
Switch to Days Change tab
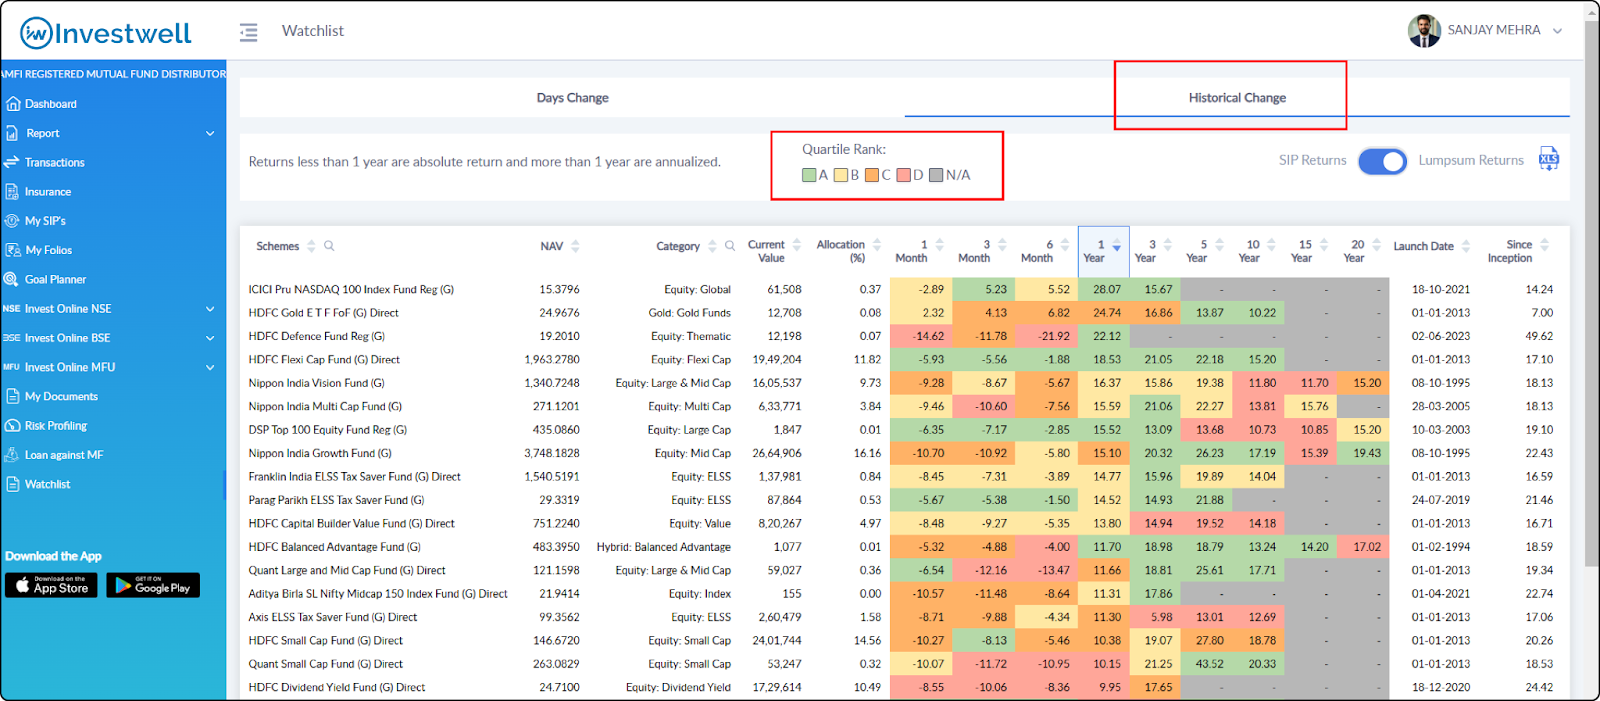pyautogui.click(x=572, y=98)
